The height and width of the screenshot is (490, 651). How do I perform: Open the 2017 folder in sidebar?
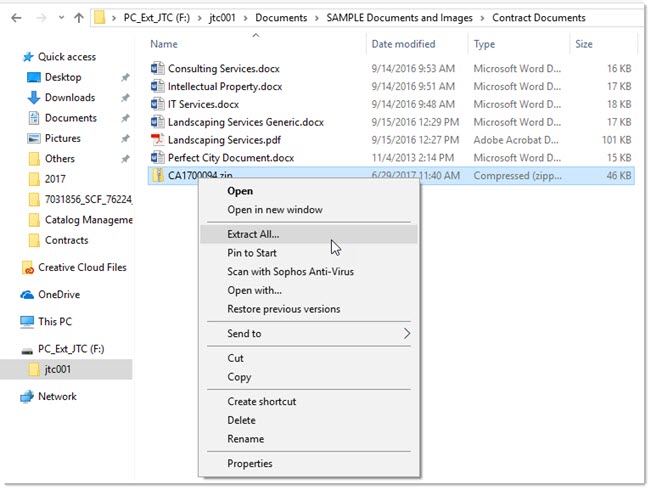point(55,179)
